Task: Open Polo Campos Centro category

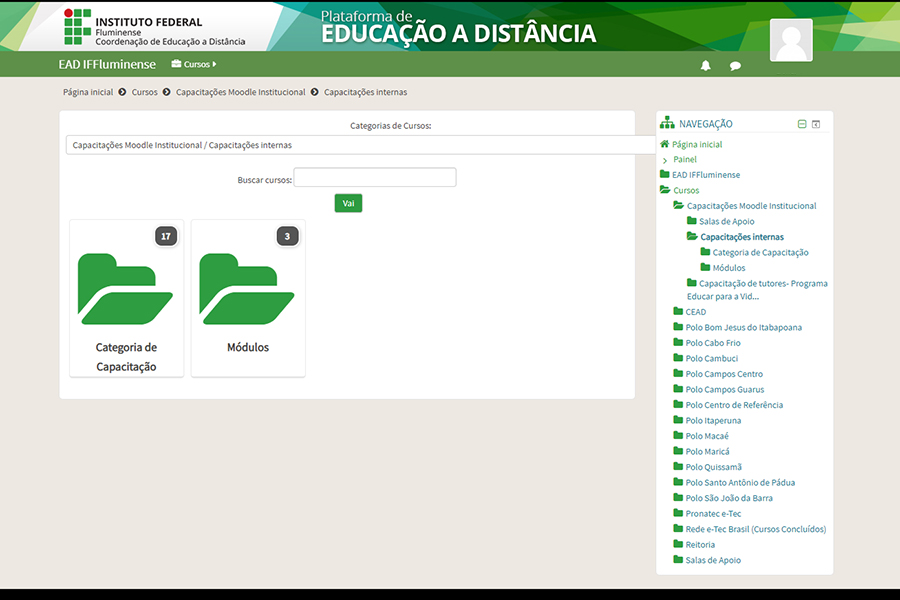Action: click(724, 374)
